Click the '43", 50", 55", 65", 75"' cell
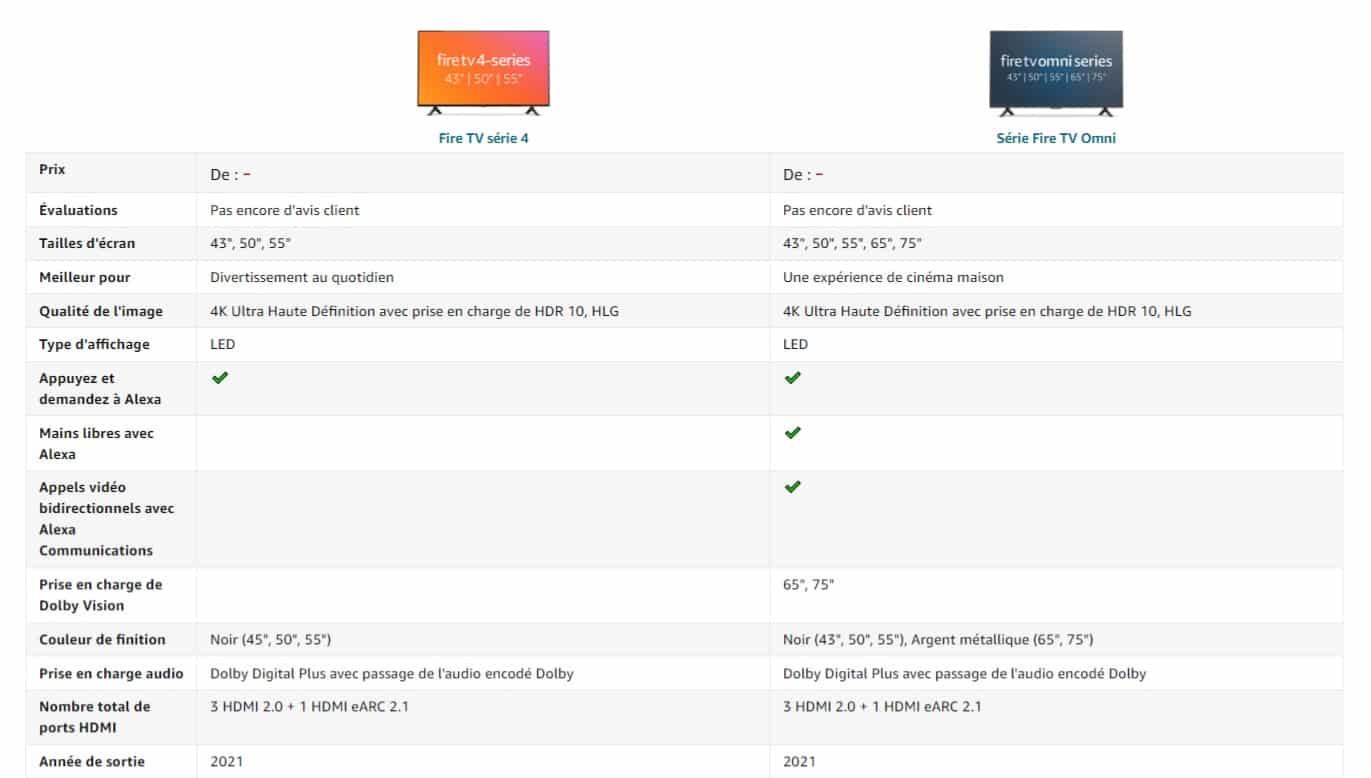 pyautogui.click(x=852, y=243)
